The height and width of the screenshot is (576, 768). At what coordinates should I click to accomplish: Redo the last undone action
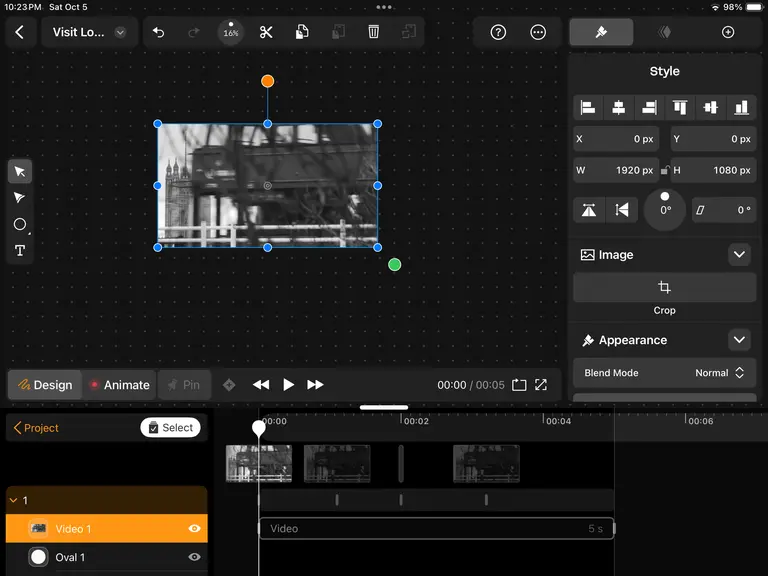point(194,32)
